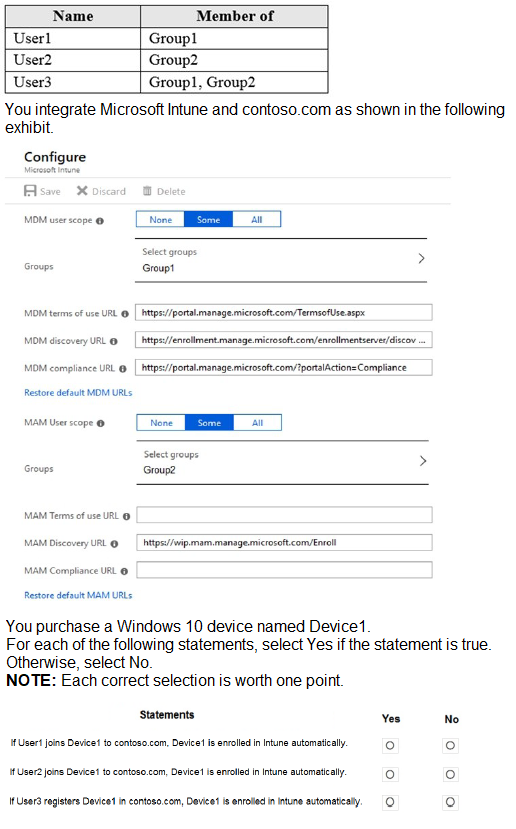Click the Delete button label
The image size is (516, 829).
(171, 191)
